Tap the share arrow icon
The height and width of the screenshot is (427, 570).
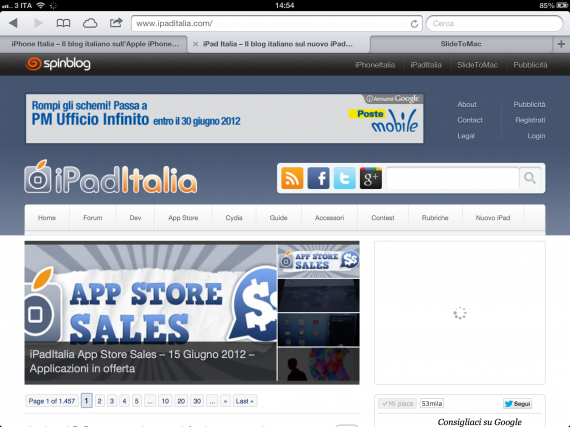[x=116, y=23]
